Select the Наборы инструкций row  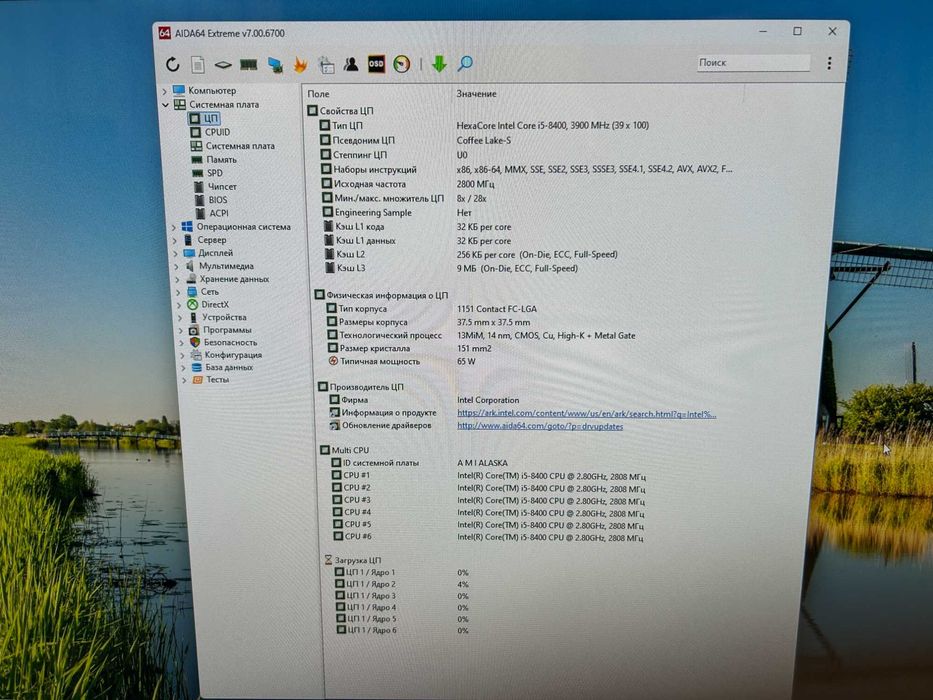coord(527,170)
